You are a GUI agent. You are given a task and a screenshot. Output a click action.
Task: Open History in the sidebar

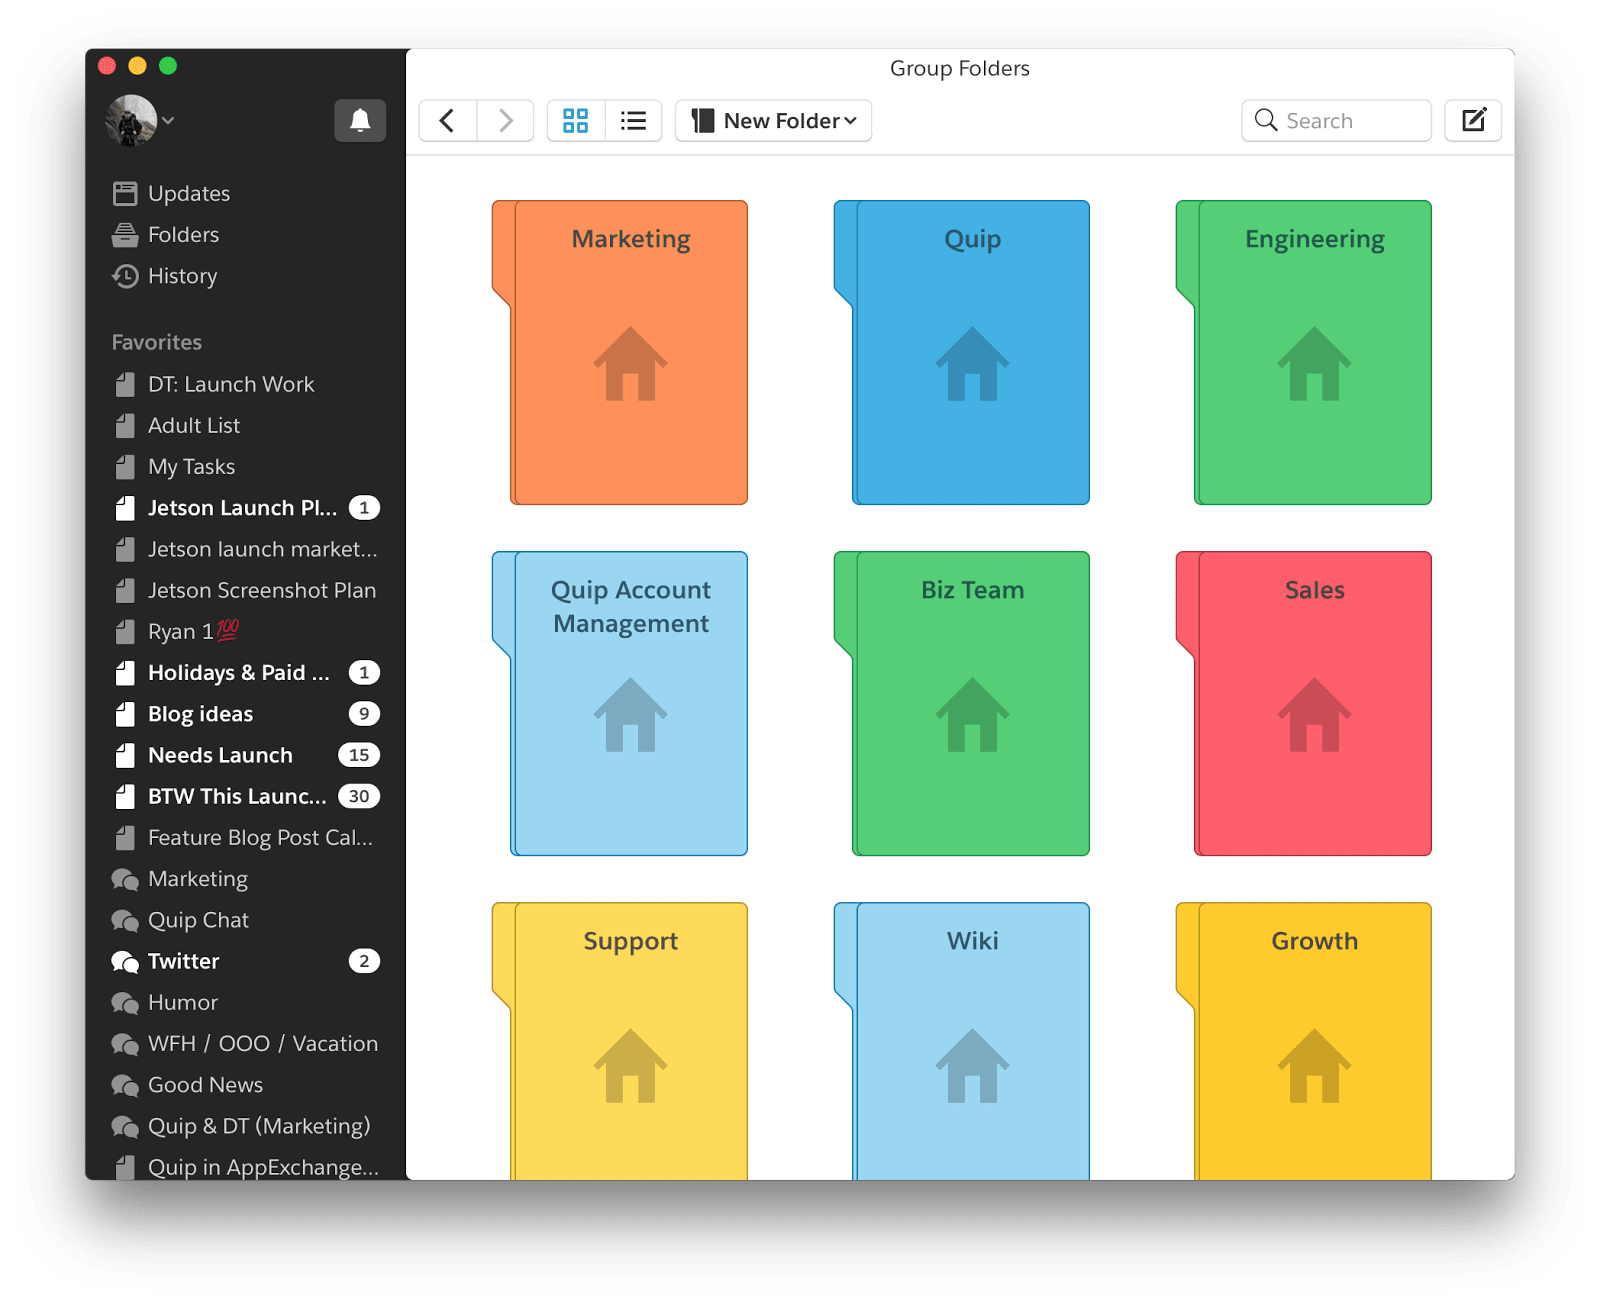point(182,276)
